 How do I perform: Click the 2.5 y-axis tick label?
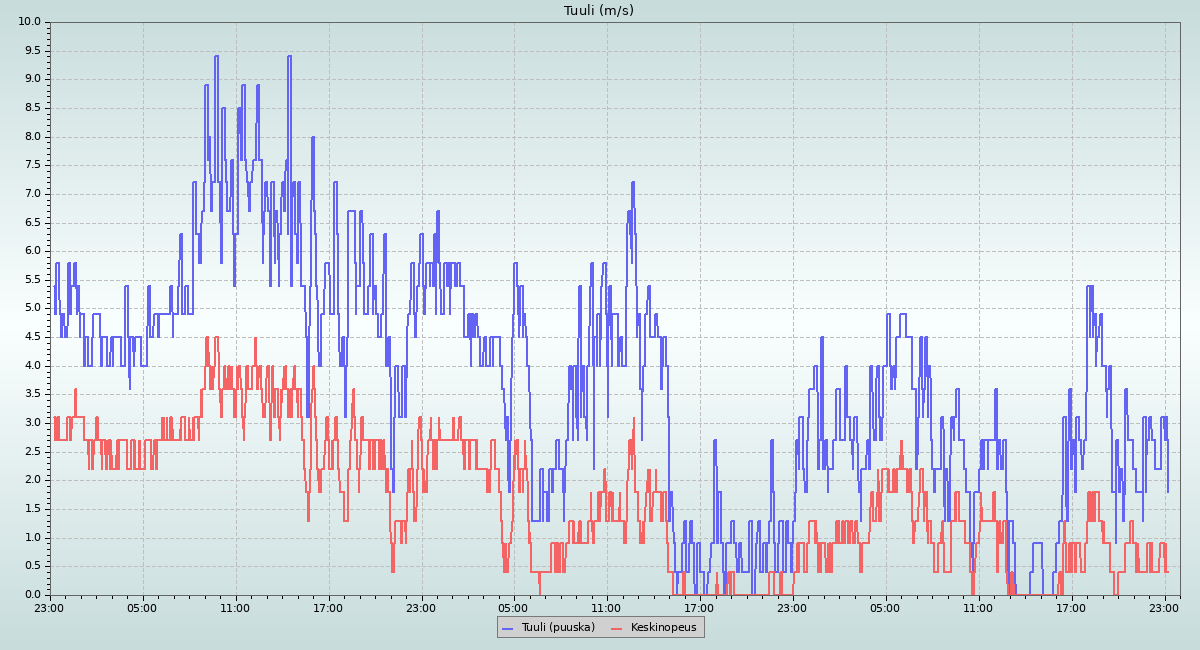click(32, 452)
